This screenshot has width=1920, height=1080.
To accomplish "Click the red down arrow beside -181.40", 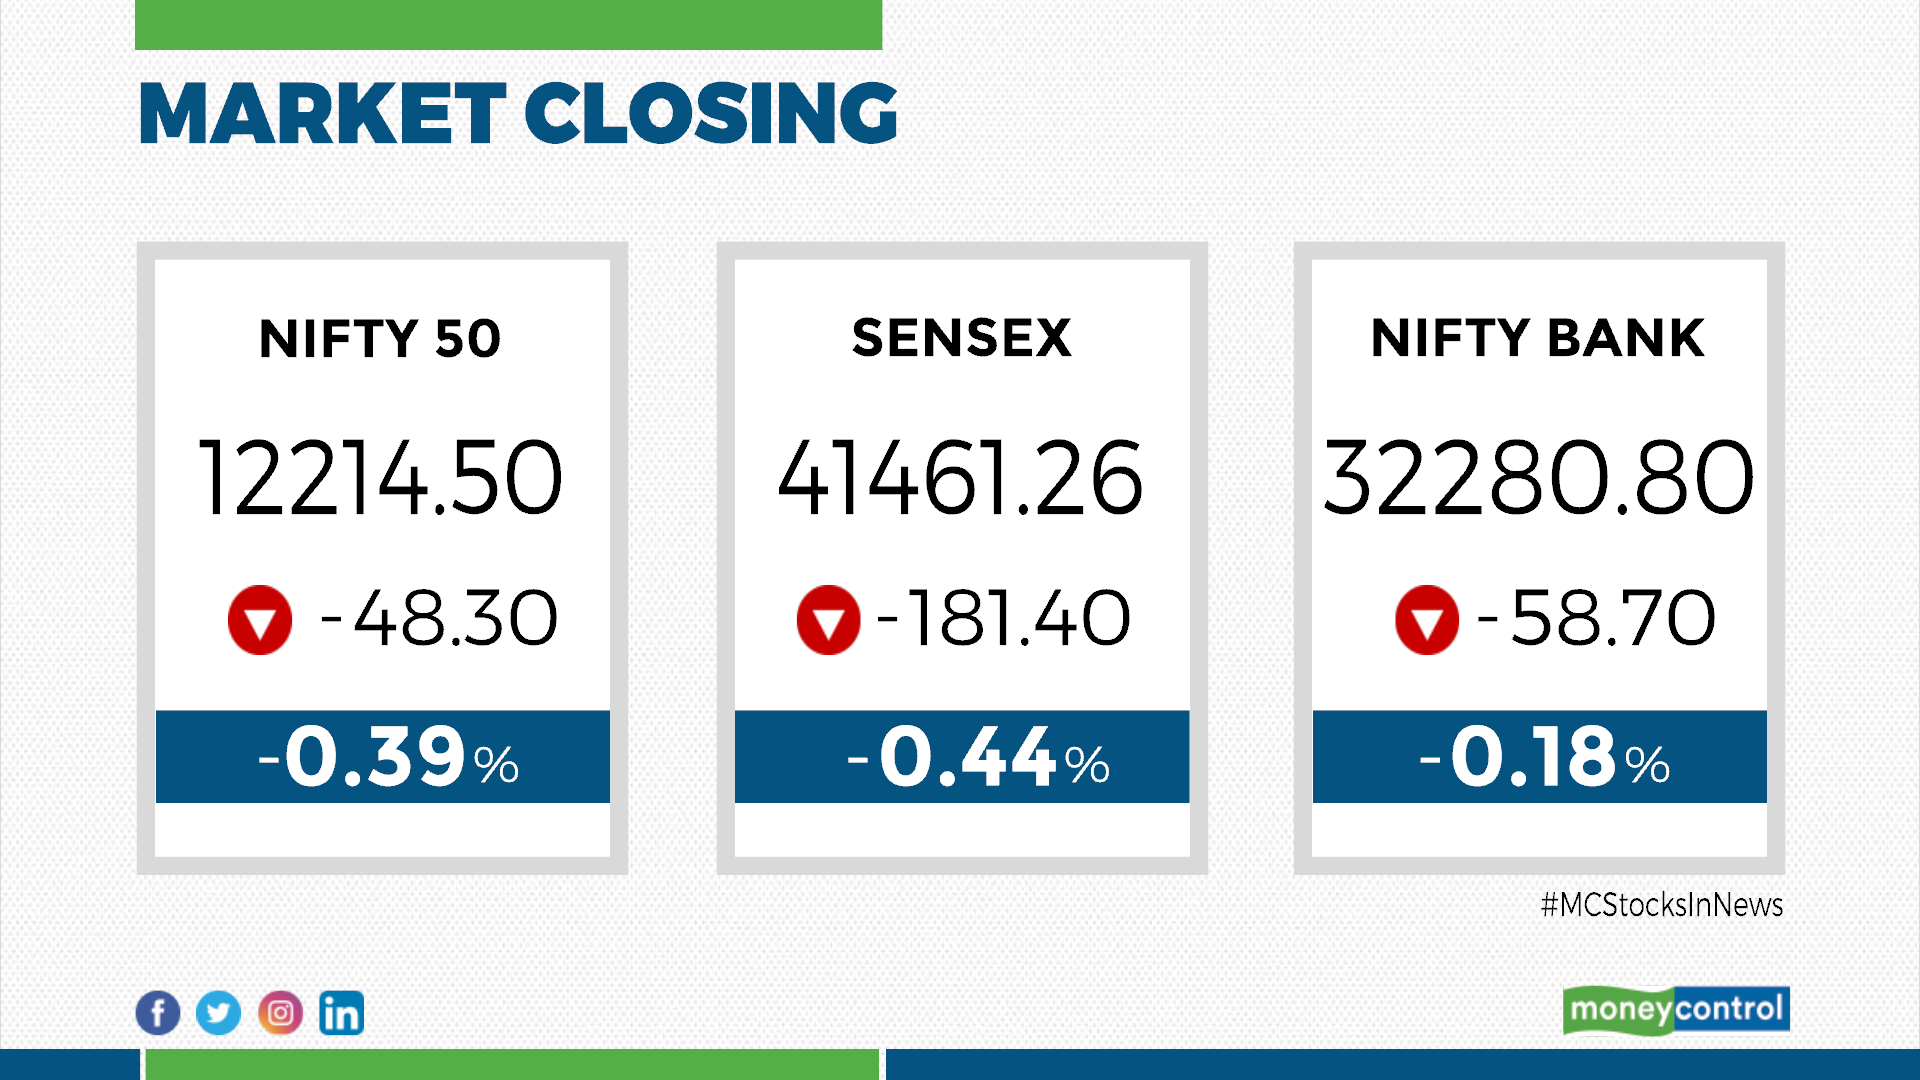I will (828, 620).
